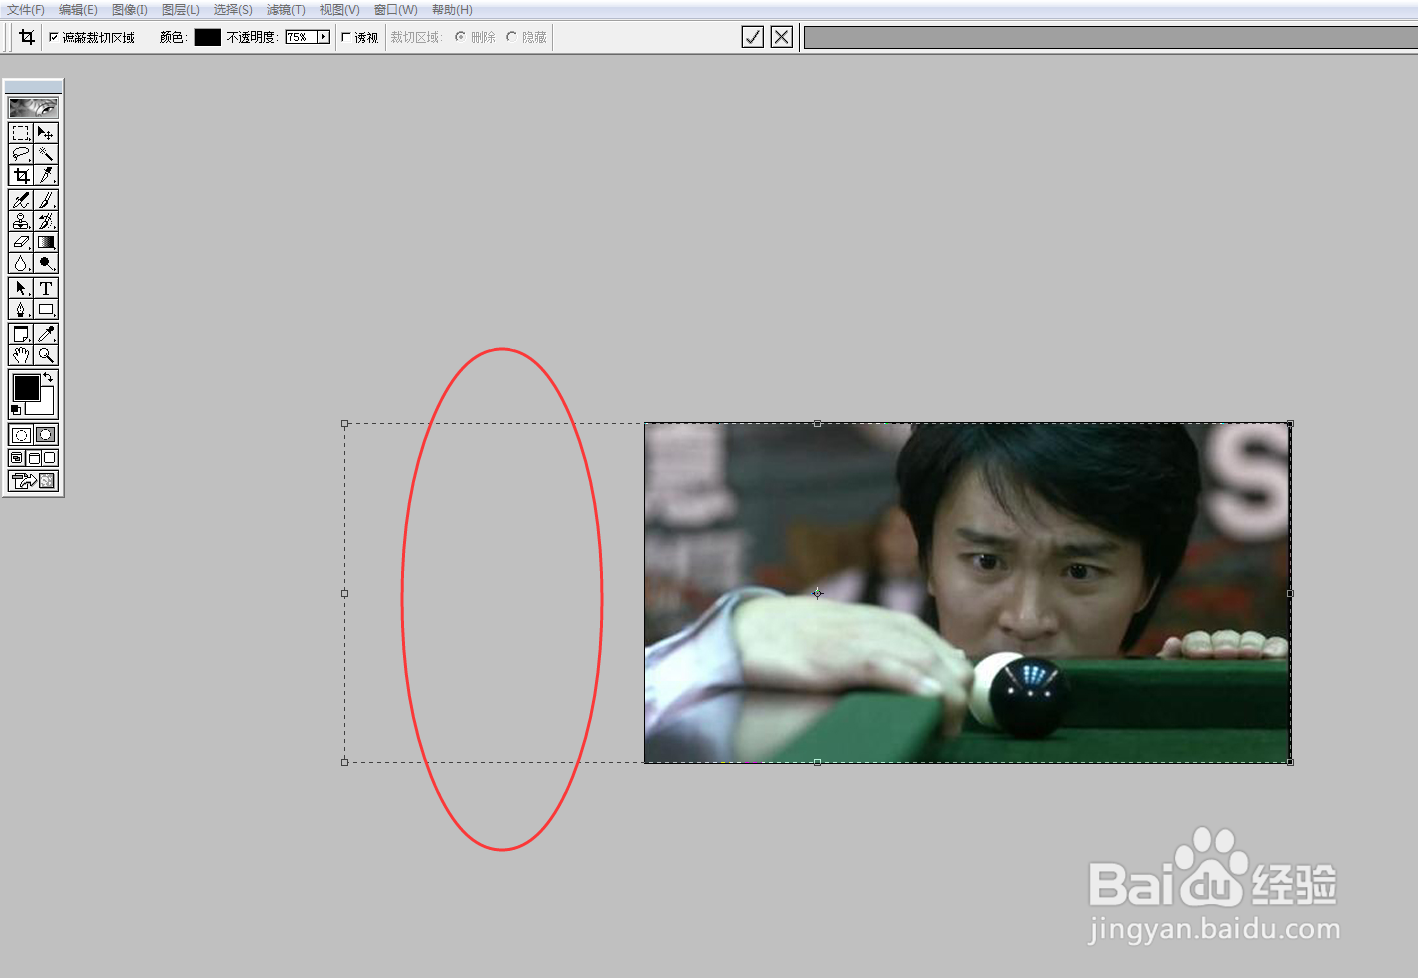
Task: Open the 图层(L) menu
Action: point(181,10)
